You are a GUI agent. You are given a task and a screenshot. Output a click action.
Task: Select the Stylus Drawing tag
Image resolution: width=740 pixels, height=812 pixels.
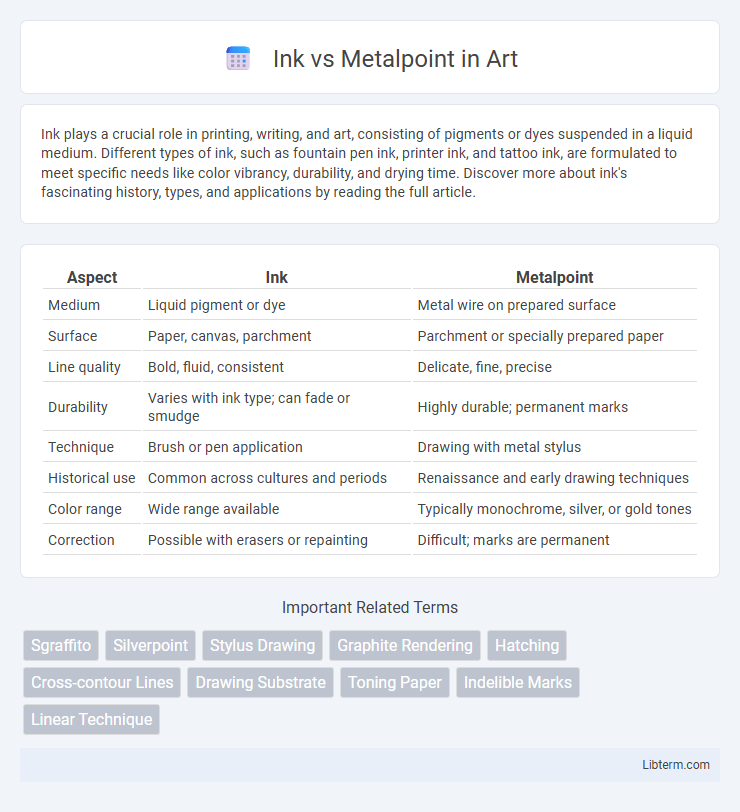click(263, 645)
